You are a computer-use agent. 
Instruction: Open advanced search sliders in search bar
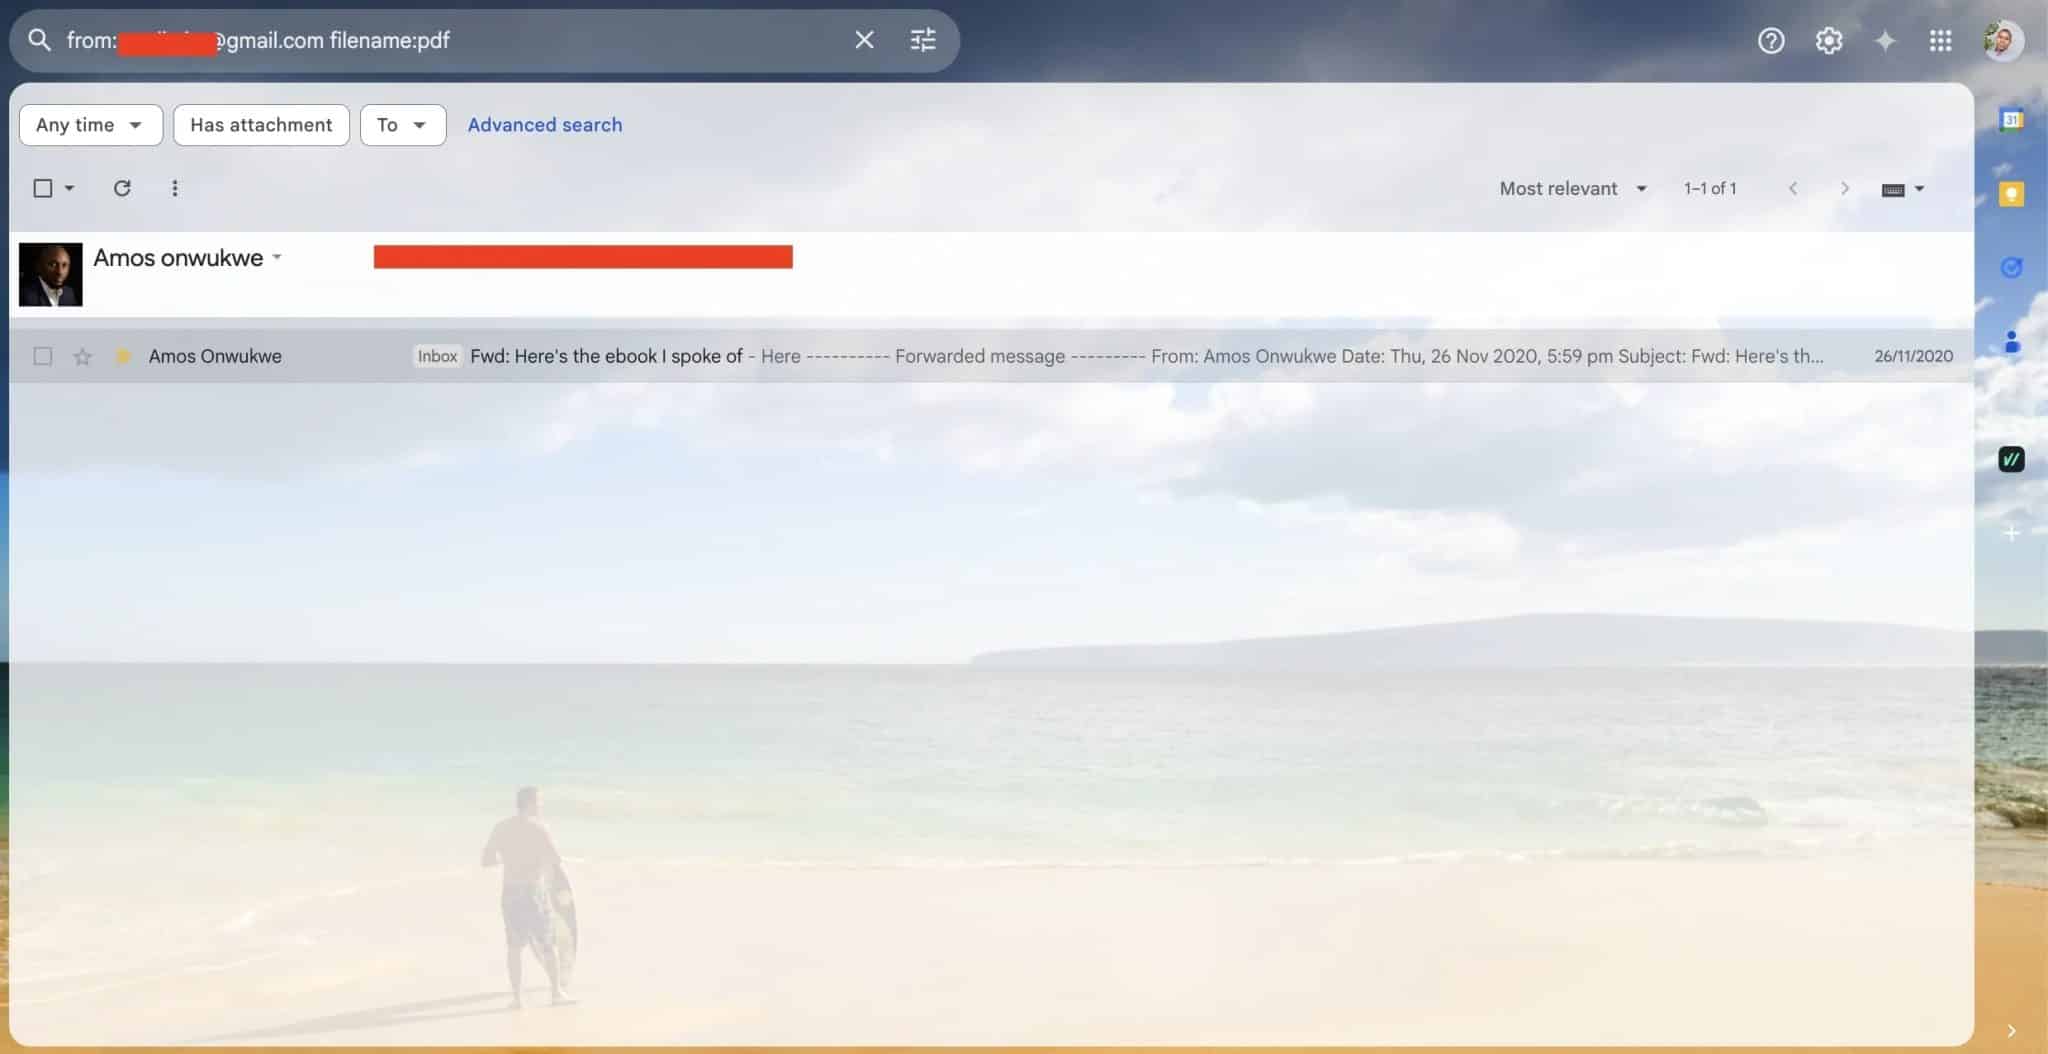(923, 40)
